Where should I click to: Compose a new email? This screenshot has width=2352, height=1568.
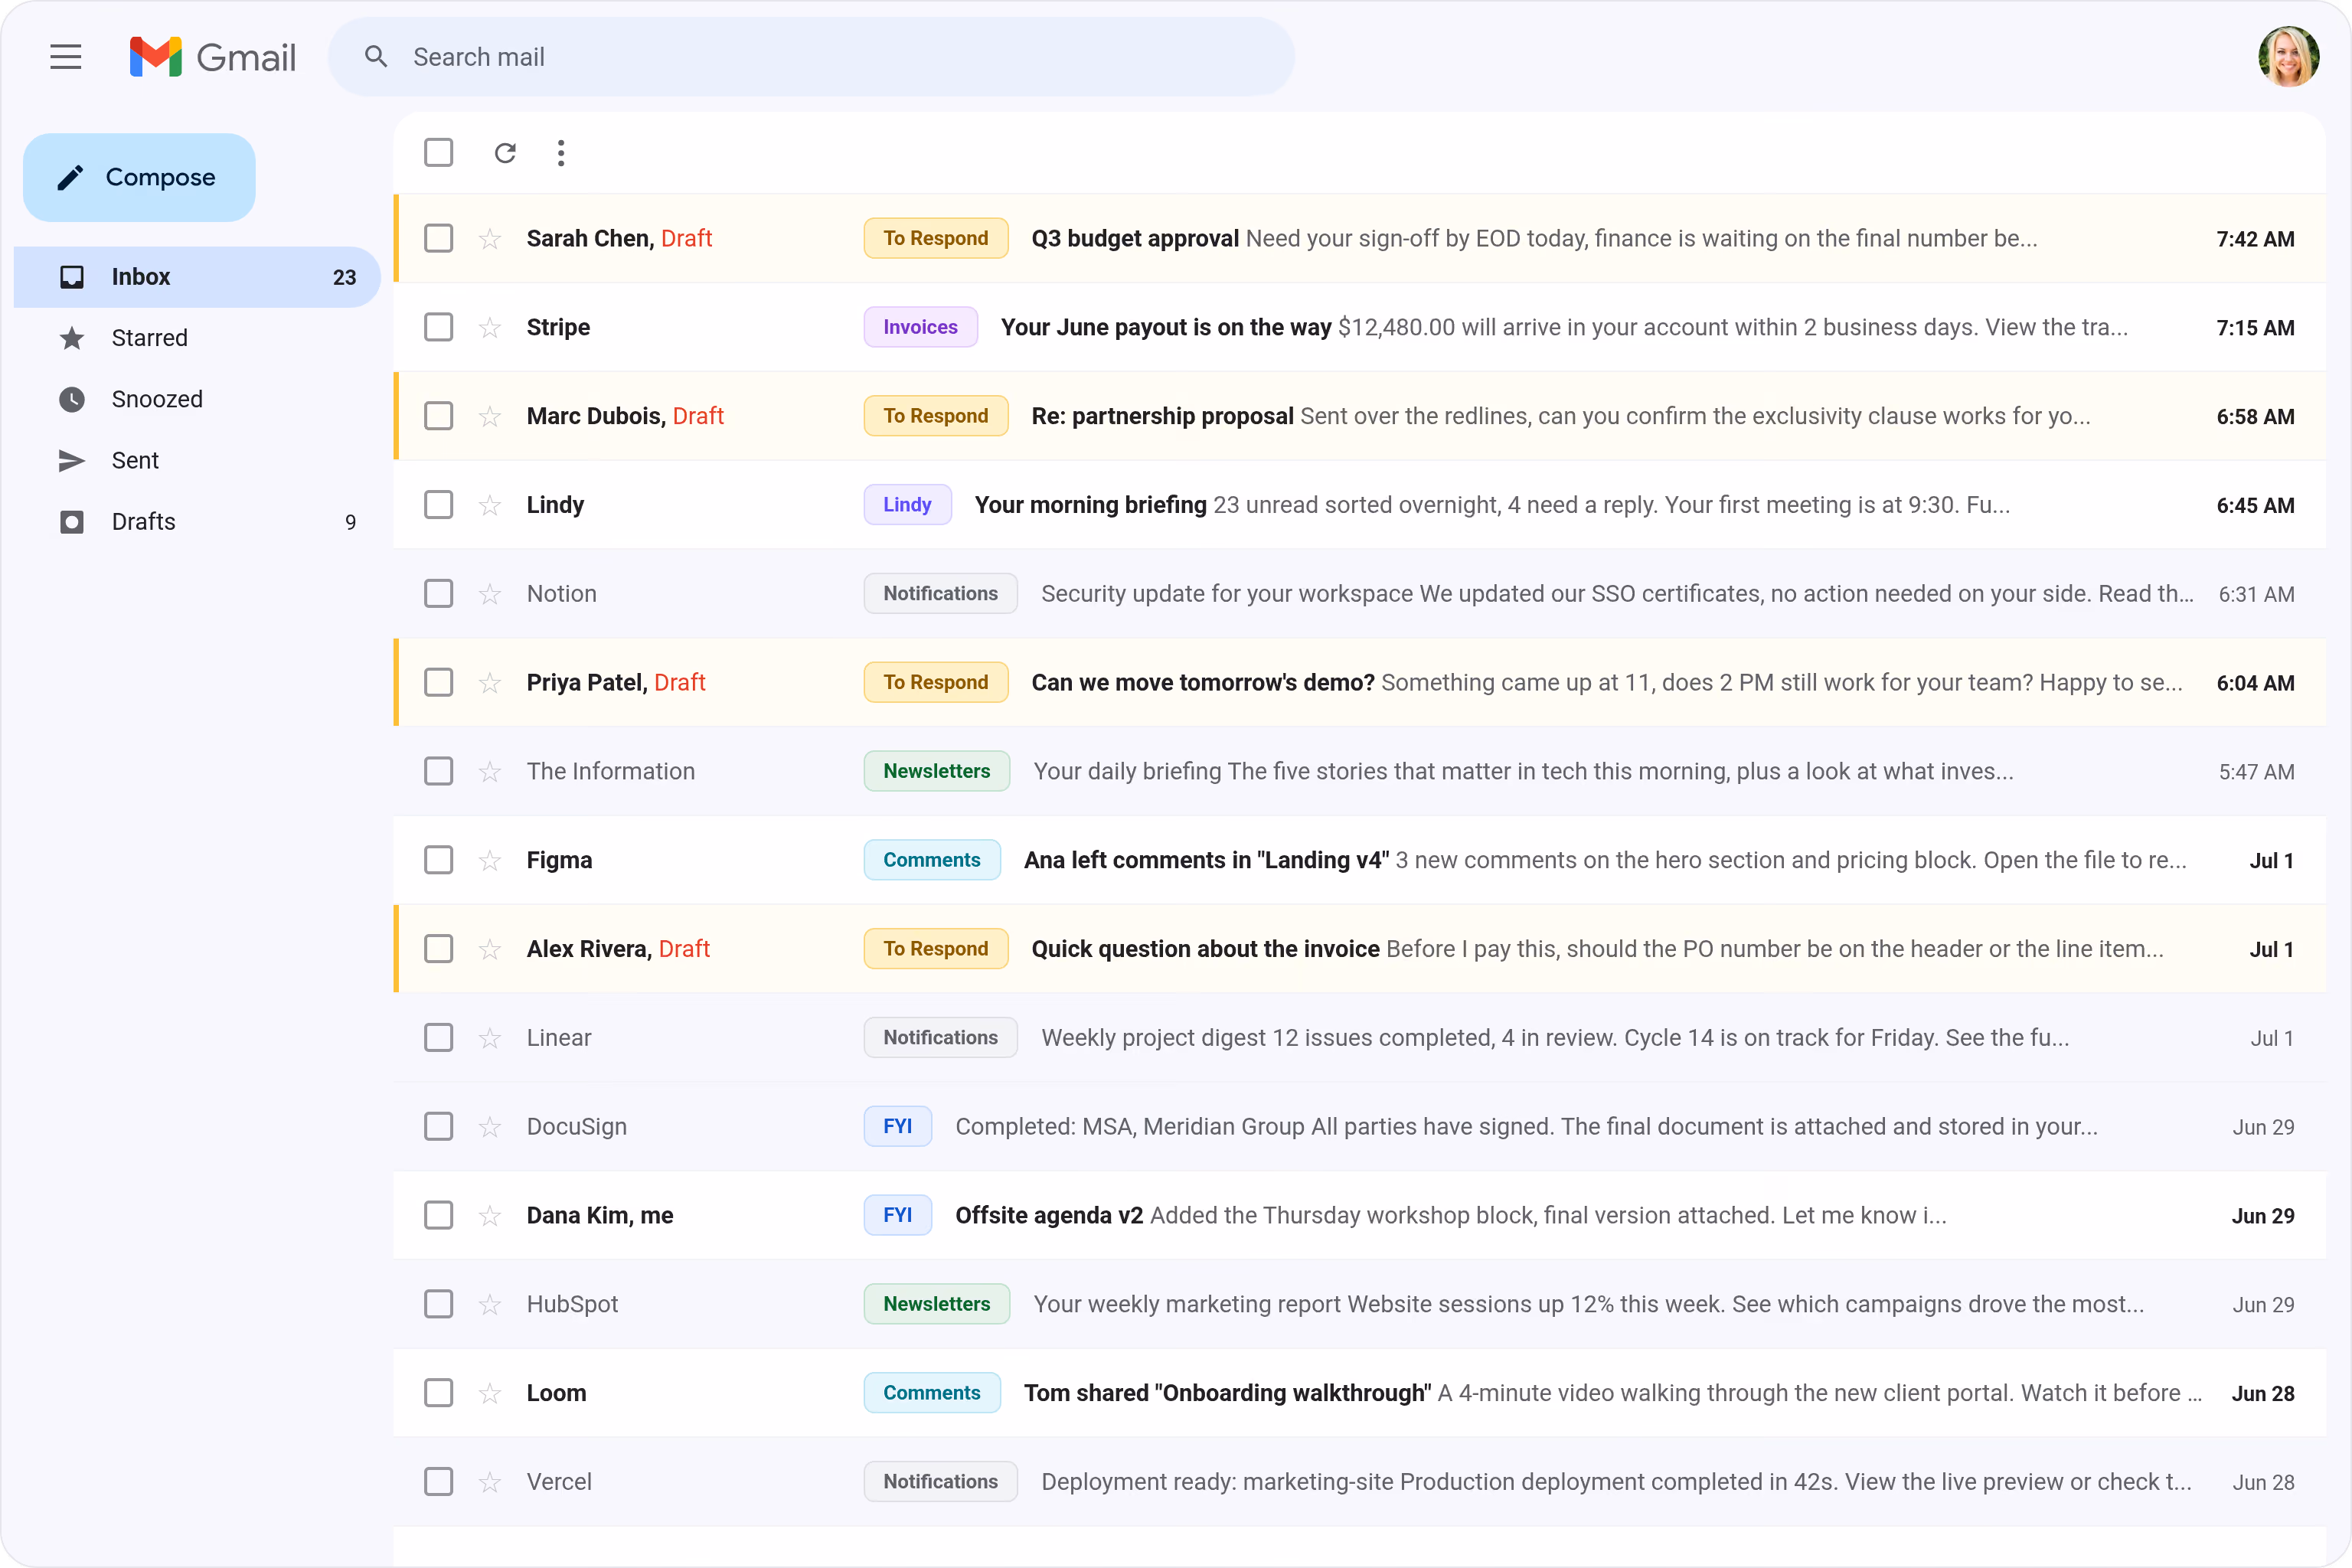click(139, 177)
